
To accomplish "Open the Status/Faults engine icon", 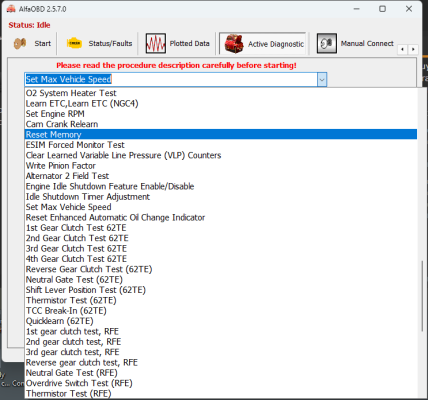I will [74, 43].
